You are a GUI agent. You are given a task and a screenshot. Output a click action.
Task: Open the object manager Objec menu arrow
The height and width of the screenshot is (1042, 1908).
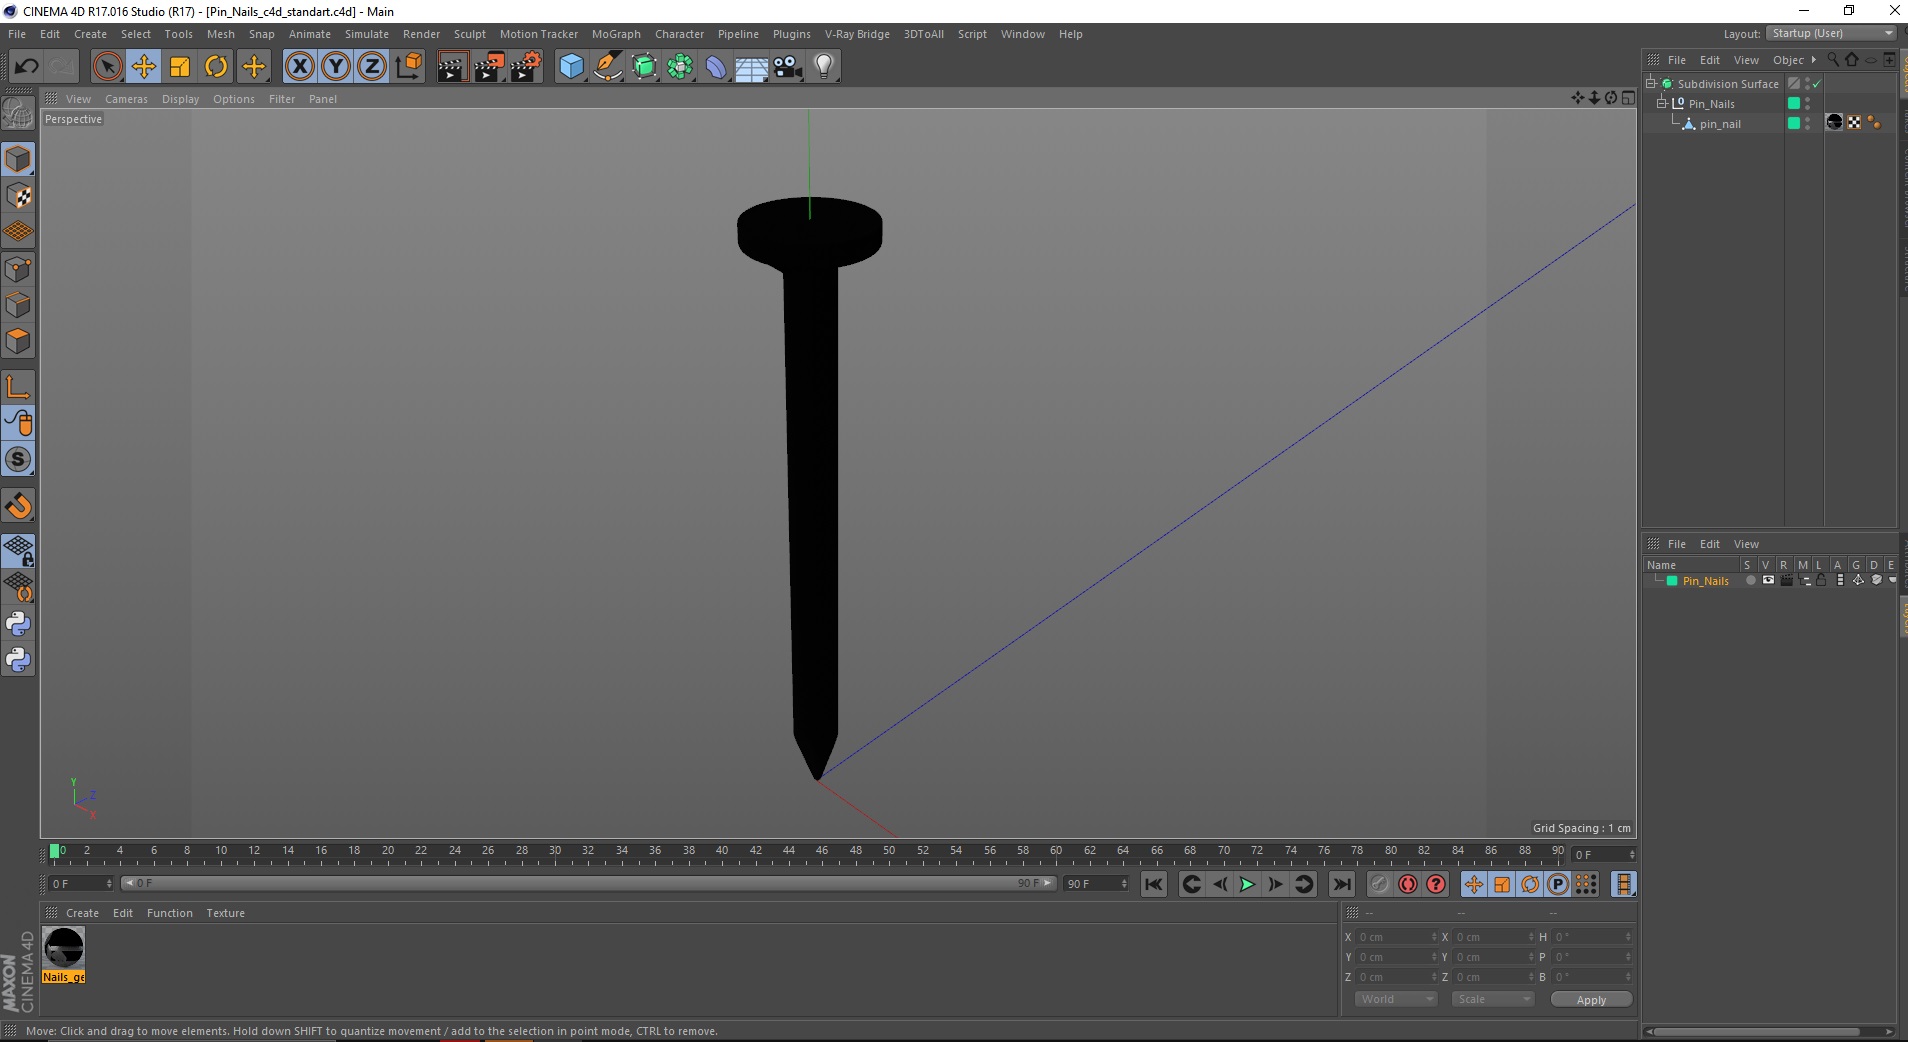pos(1813,60)
